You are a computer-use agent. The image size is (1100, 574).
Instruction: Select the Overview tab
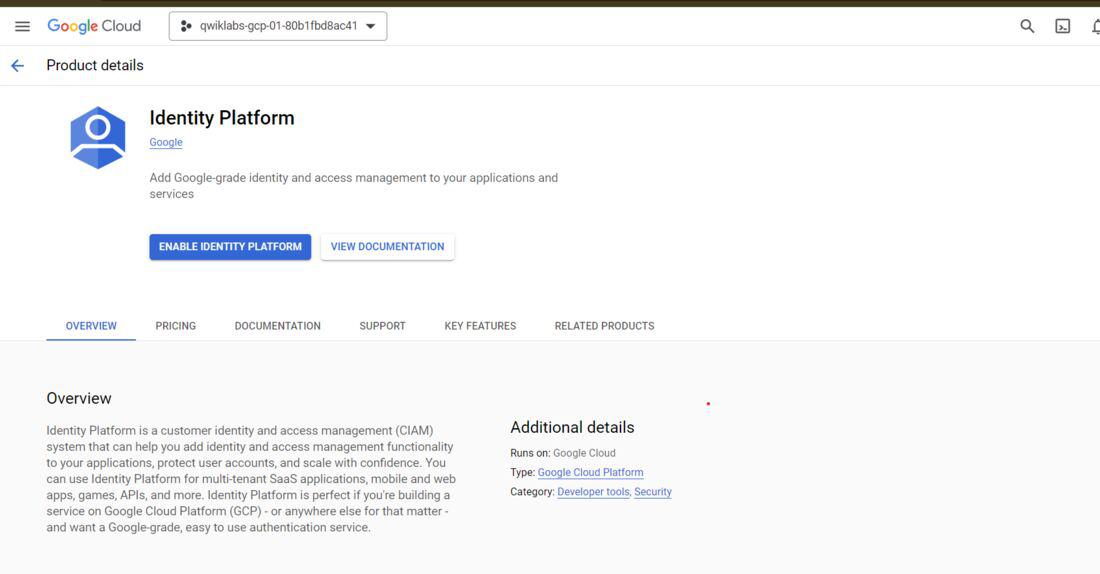(91, 326)
